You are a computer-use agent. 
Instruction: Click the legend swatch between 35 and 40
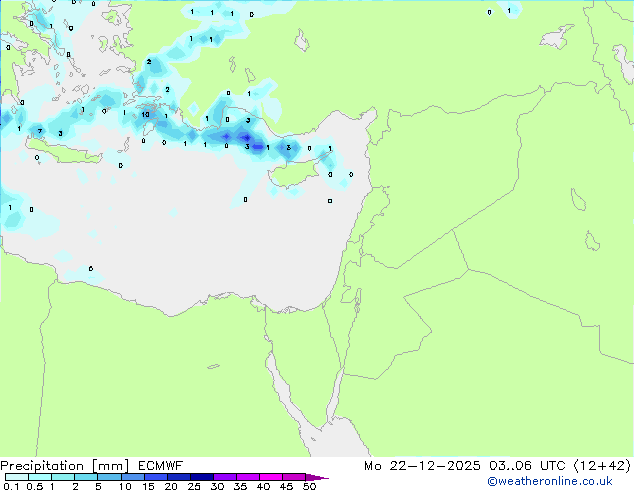pyautogui.click(x=248, y=477)
